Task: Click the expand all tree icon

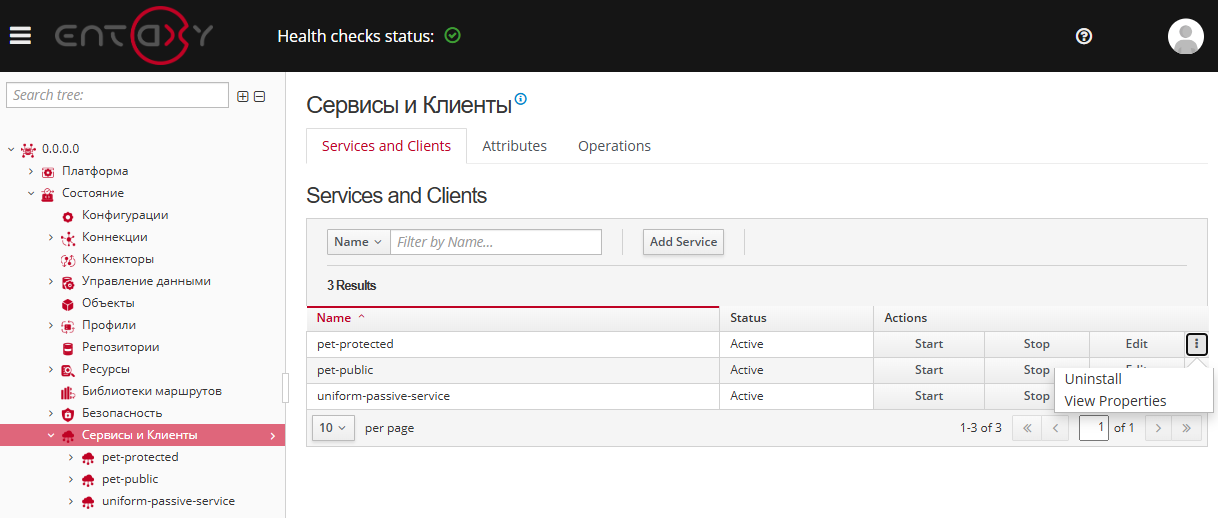Action: click(x=242, y=96)
